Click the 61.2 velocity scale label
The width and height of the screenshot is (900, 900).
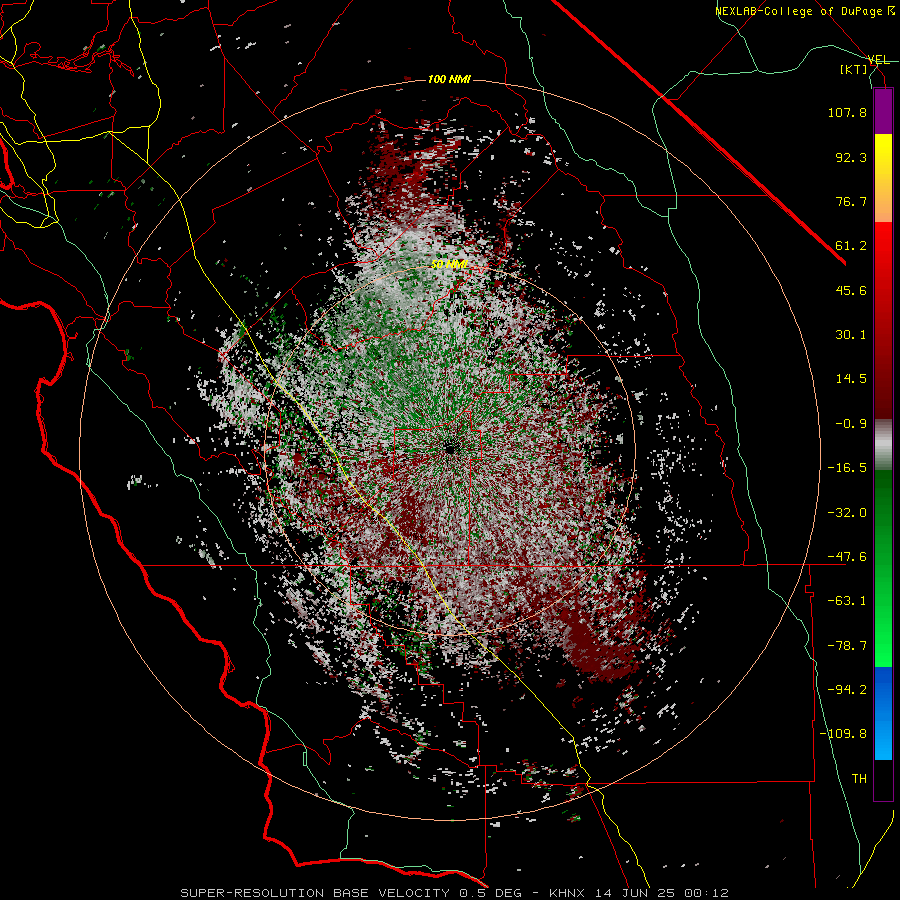851,246
